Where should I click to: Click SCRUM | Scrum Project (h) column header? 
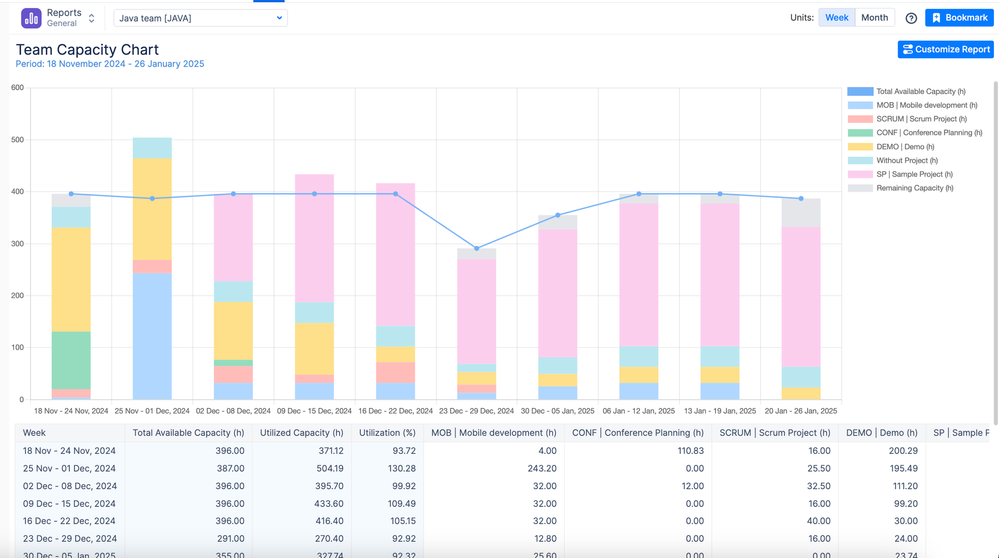click(775, 433)
